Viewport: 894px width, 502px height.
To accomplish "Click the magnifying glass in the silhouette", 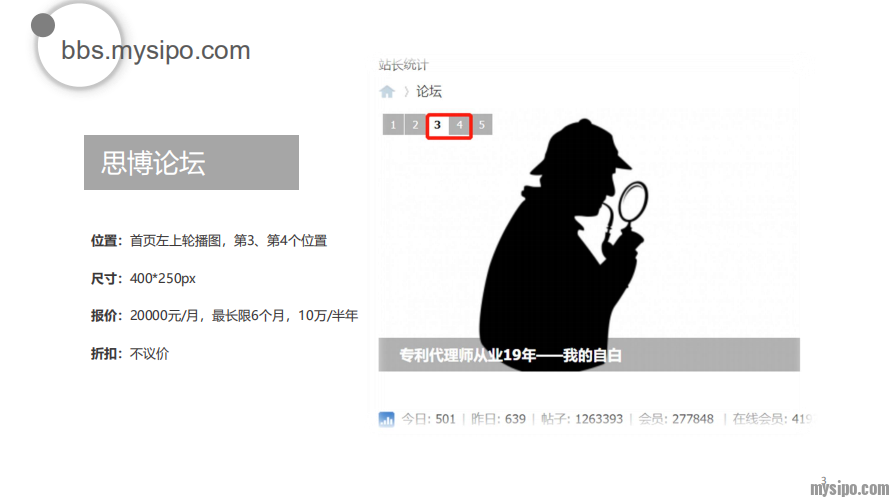I will click(x=633, y=201).
